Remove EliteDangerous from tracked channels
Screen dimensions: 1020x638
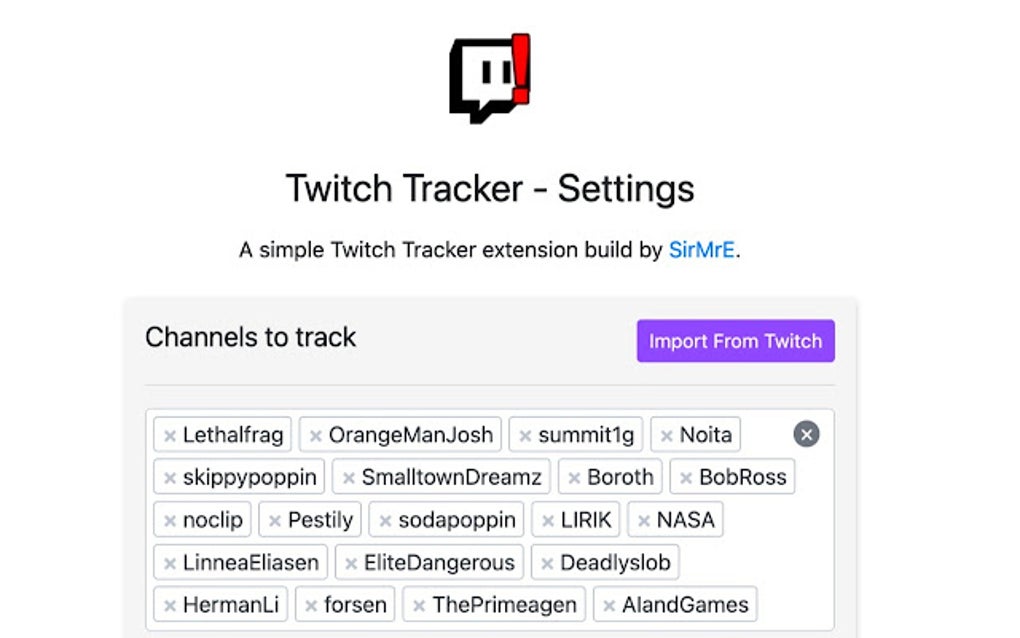pos(350,562)
